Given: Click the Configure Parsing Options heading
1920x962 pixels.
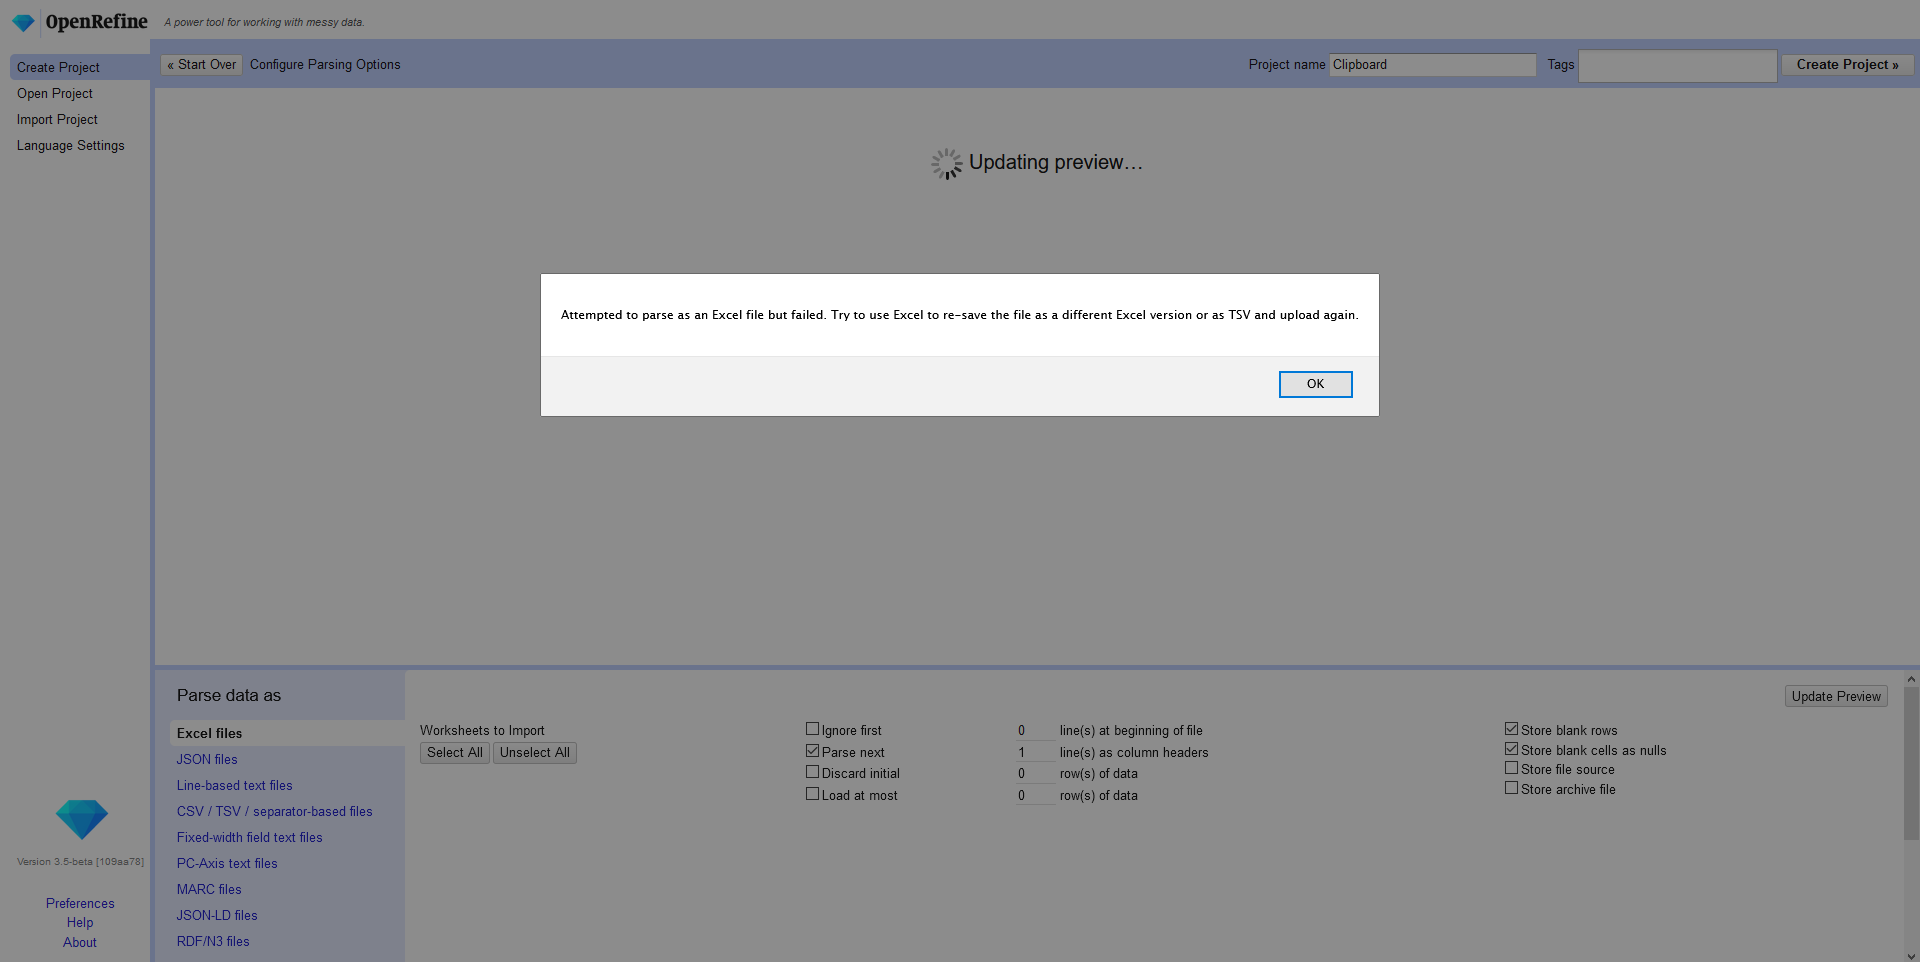Looking at the screenshot, I should pos(325,65).
